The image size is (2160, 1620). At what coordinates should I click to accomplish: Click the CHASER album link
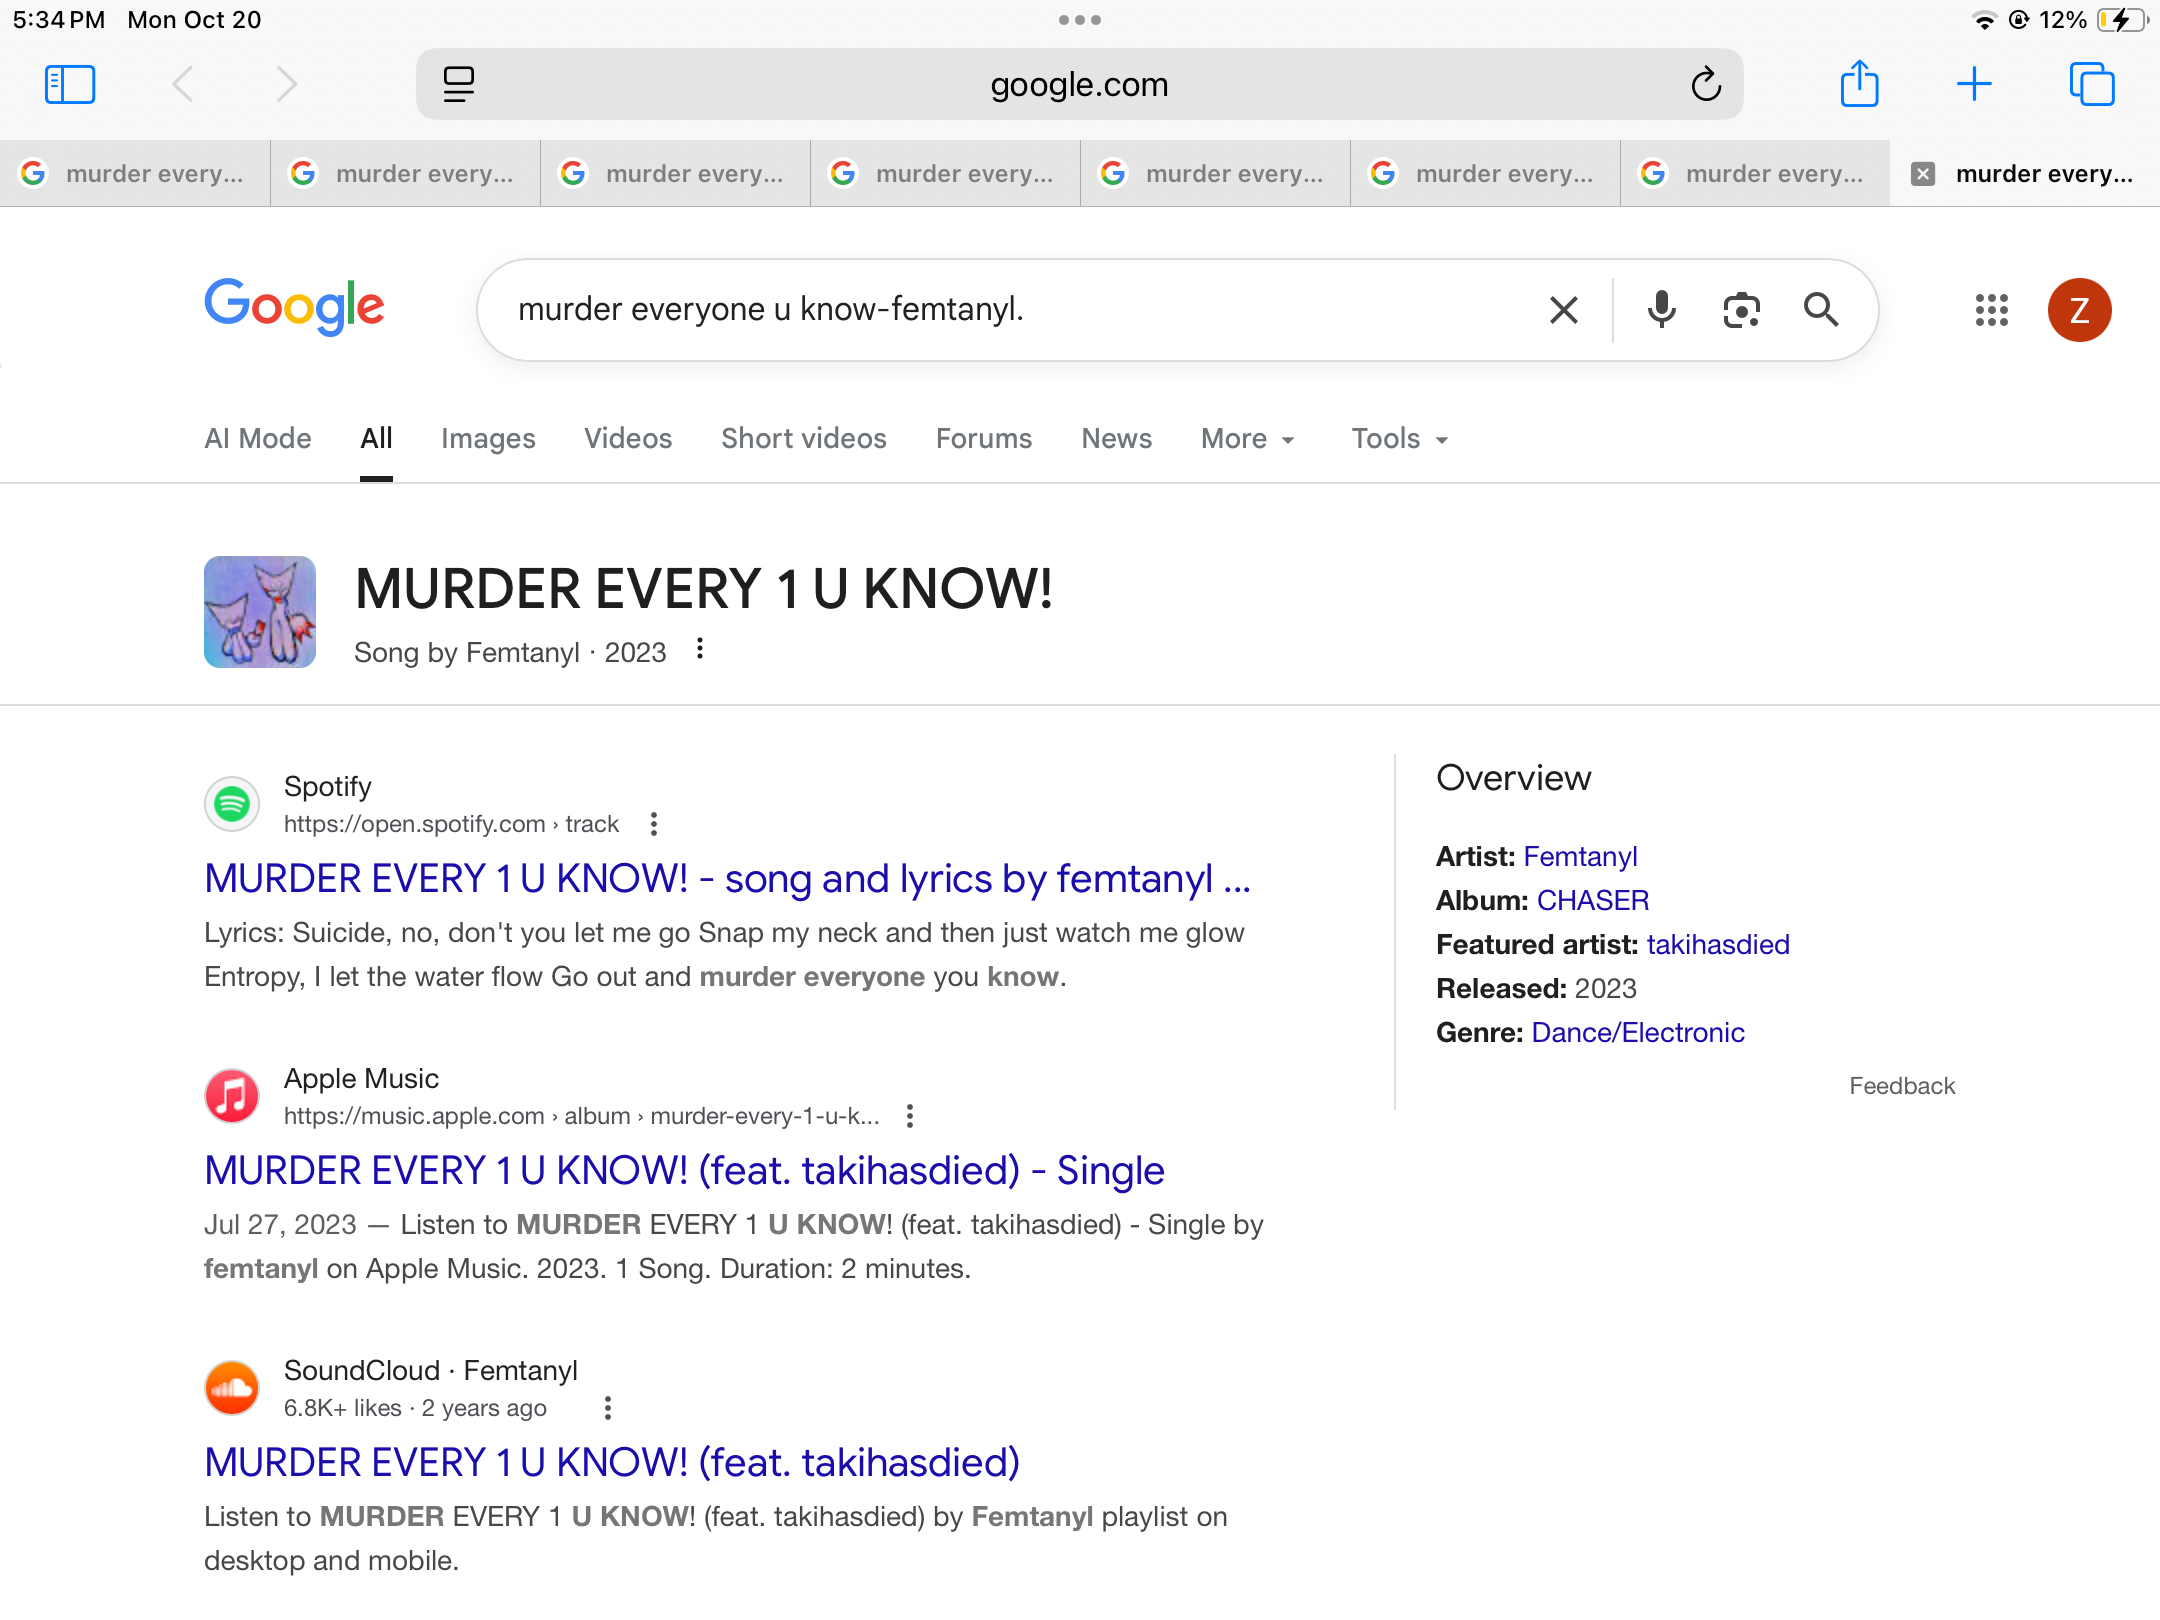click(x=1592, y=900)
